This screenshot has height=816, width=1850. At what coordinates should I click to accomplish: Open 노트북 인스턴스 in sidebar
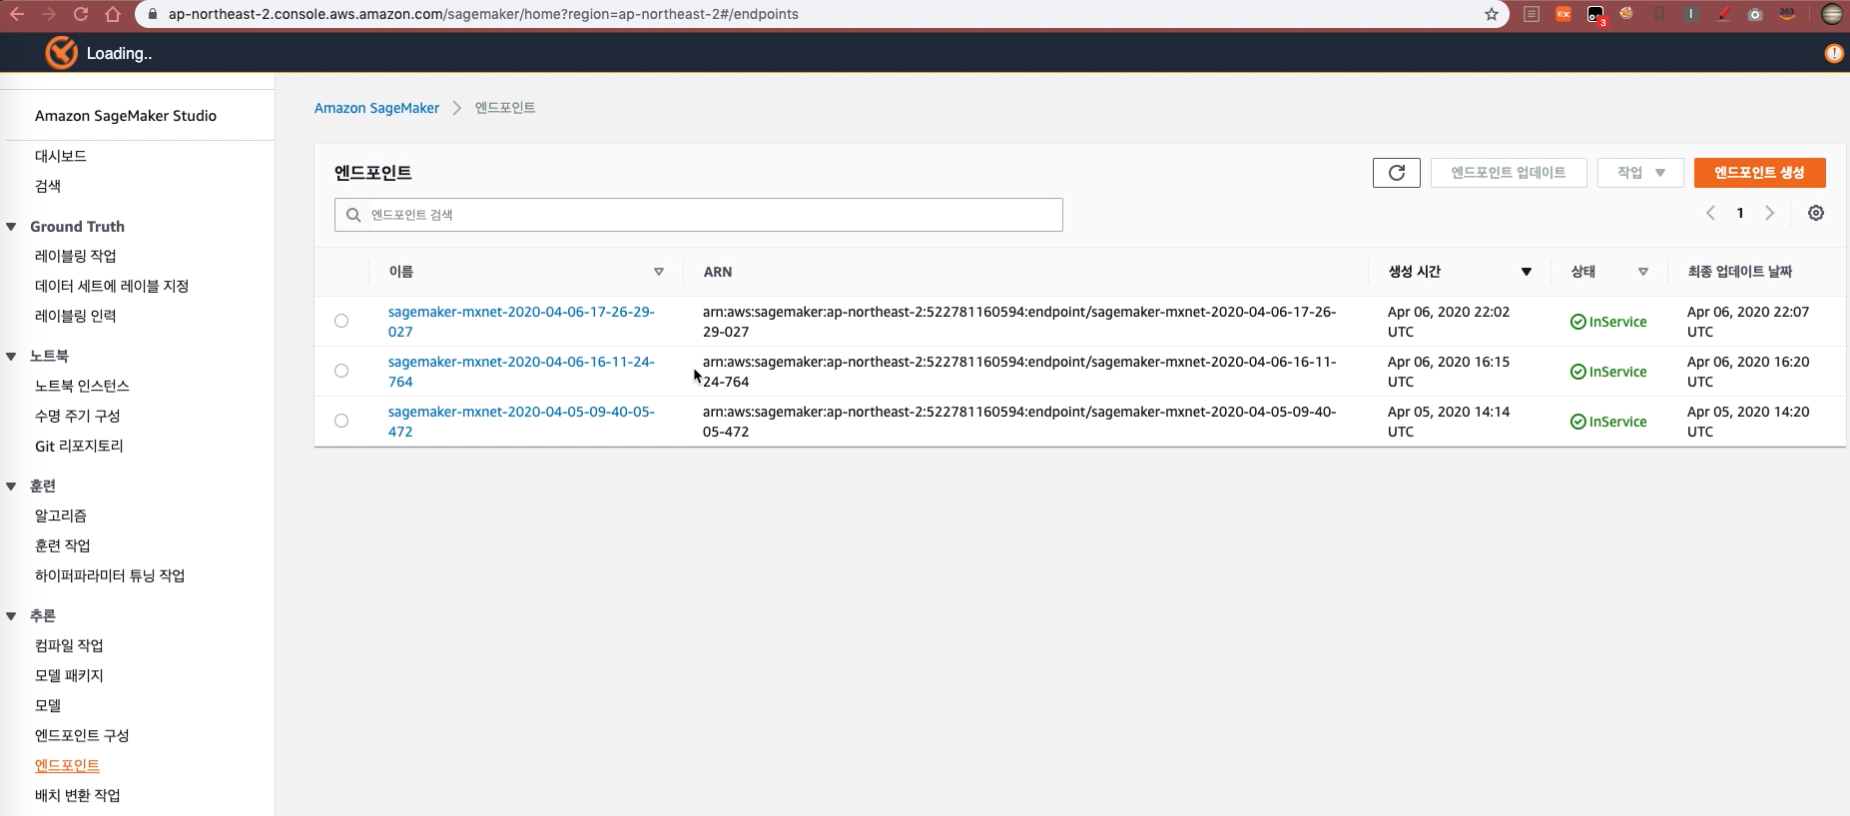coord(82,386)
